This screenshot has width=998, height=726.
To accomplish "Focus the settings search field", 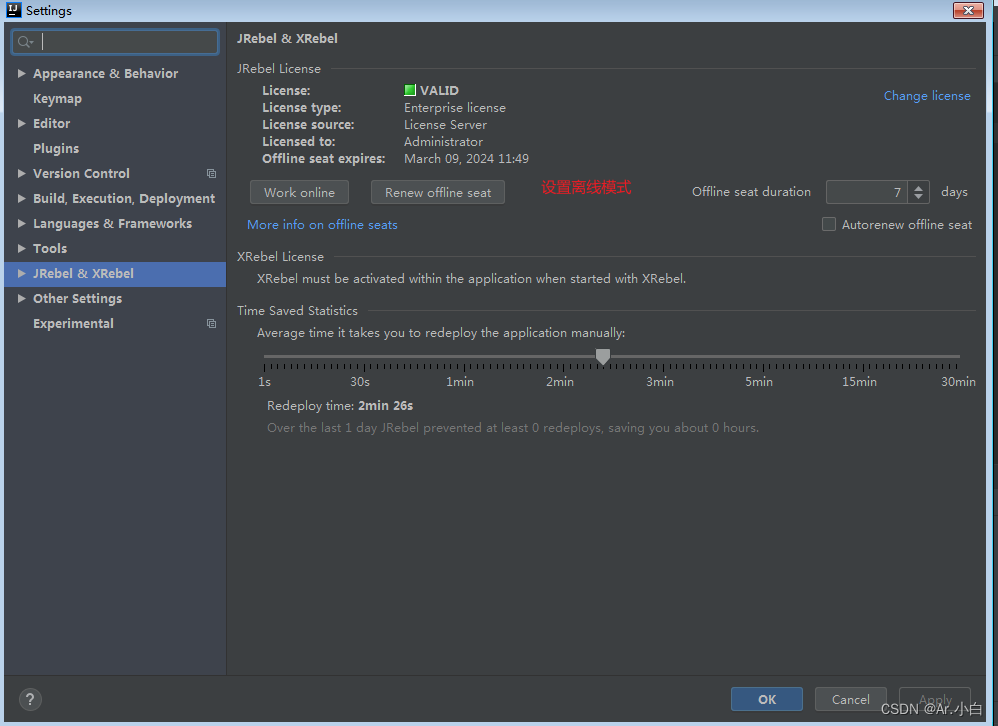I will [115, 42].
